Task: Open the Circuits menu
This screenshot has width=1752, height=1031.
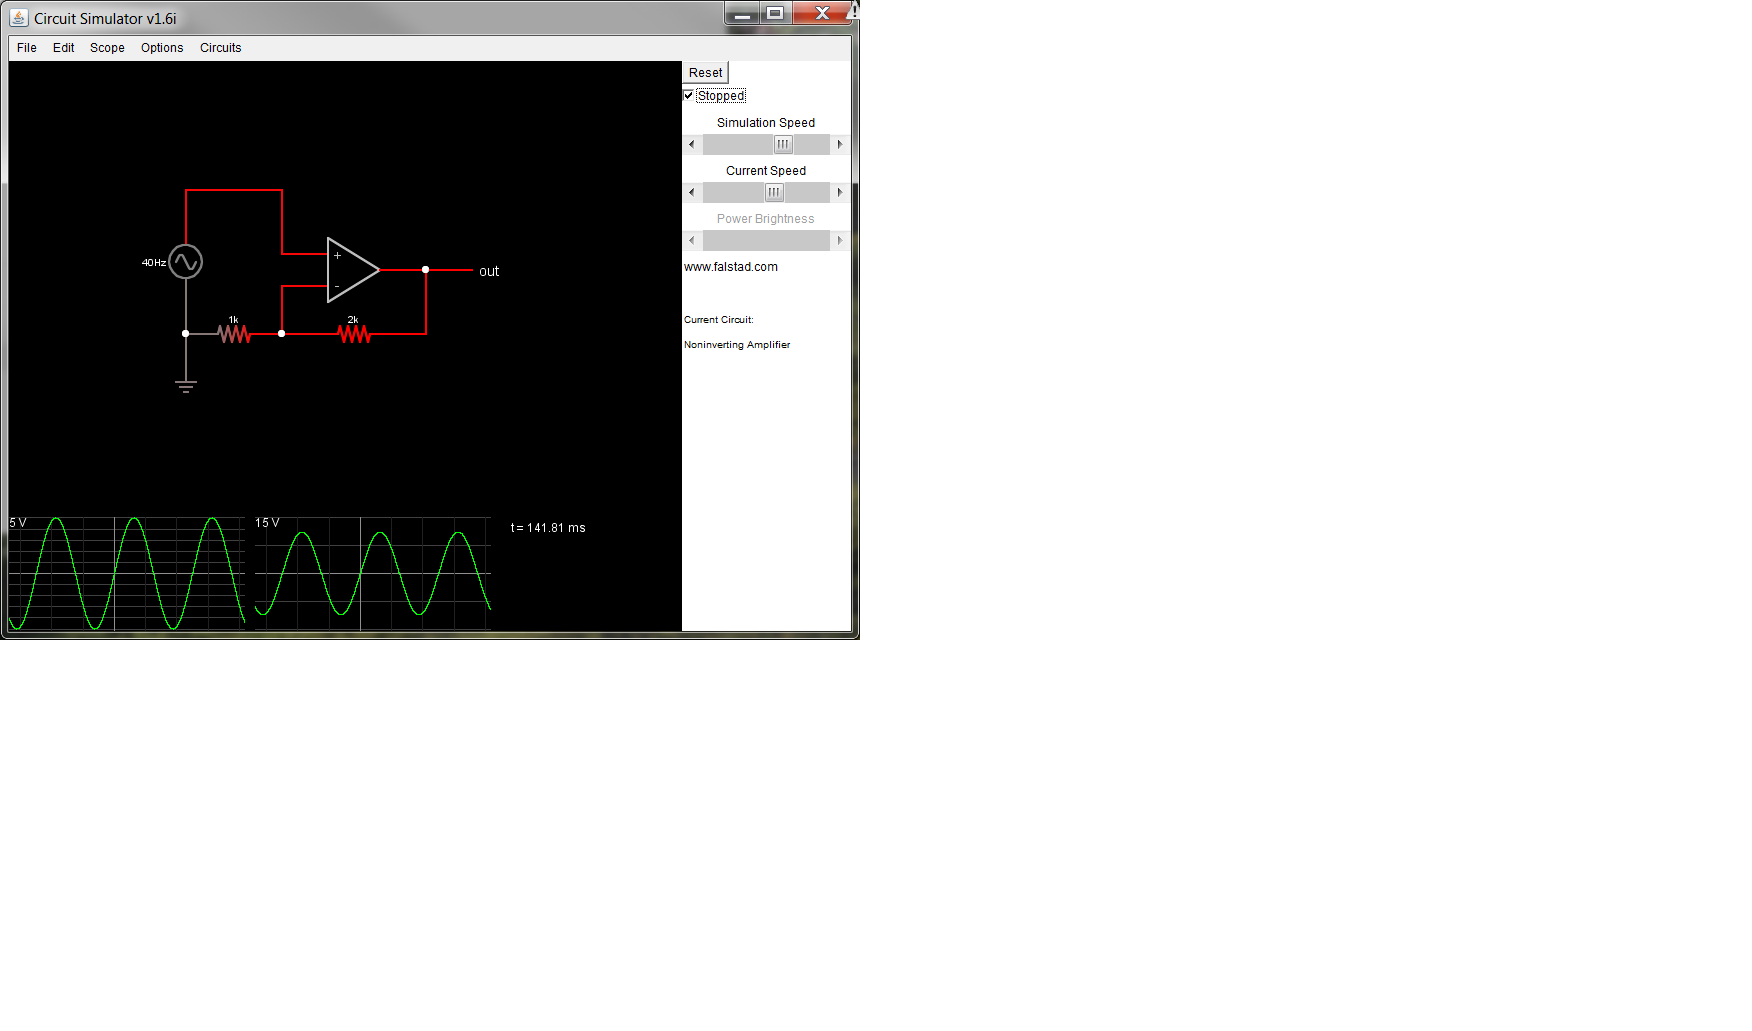Action: tap(220, 48)
